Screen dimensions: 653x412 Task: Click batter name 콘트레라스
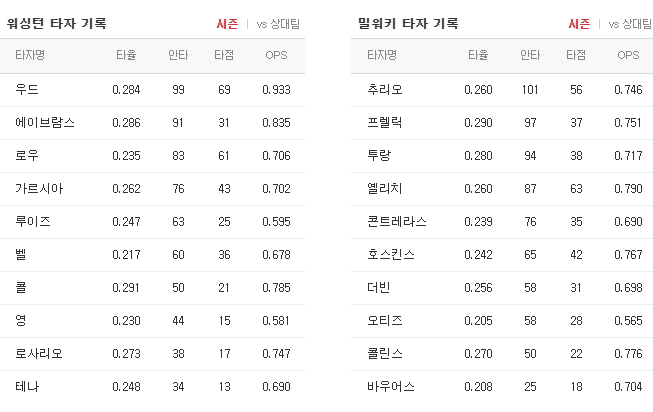(x=397, y=222)
